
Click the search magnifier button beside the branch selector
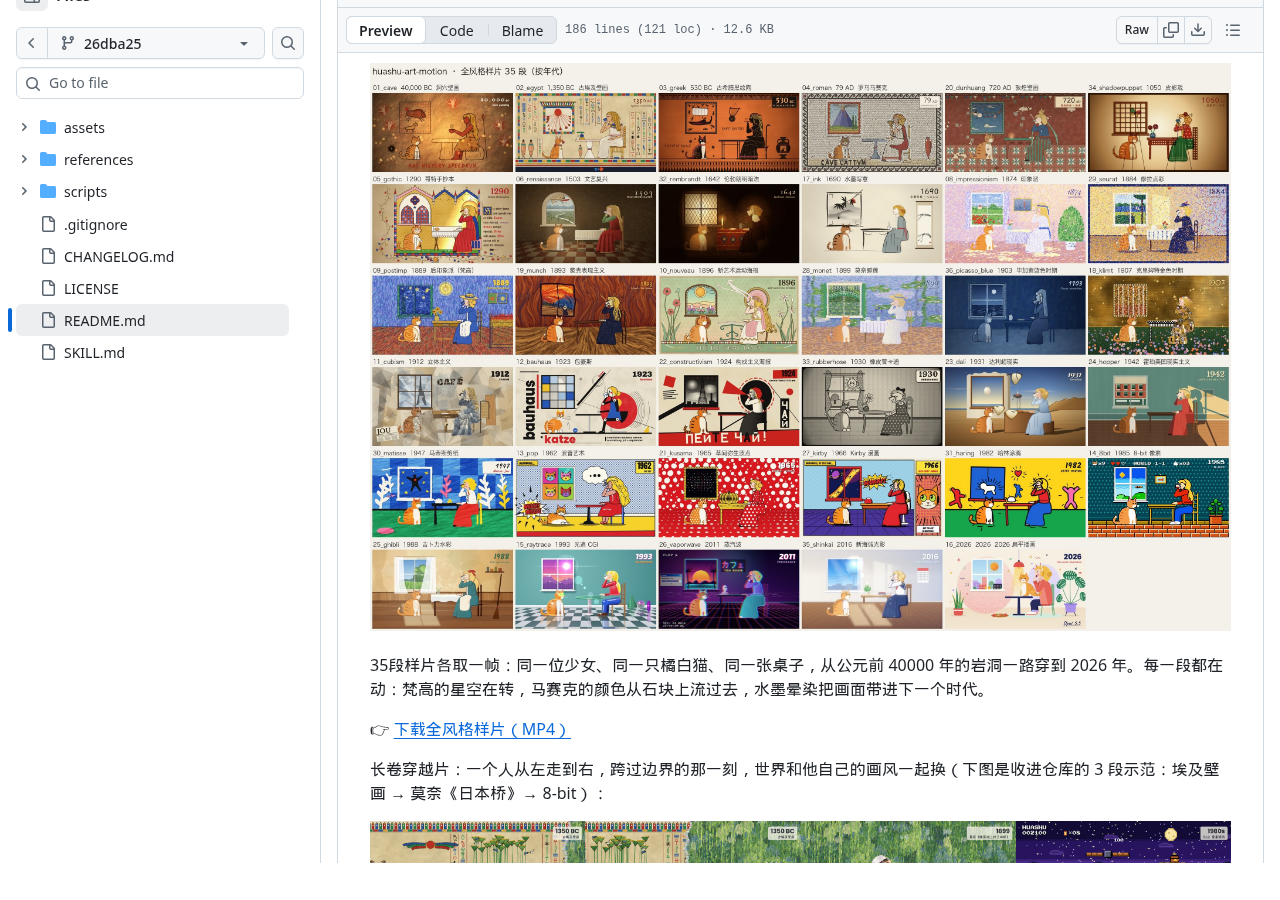tap(288, 43)
